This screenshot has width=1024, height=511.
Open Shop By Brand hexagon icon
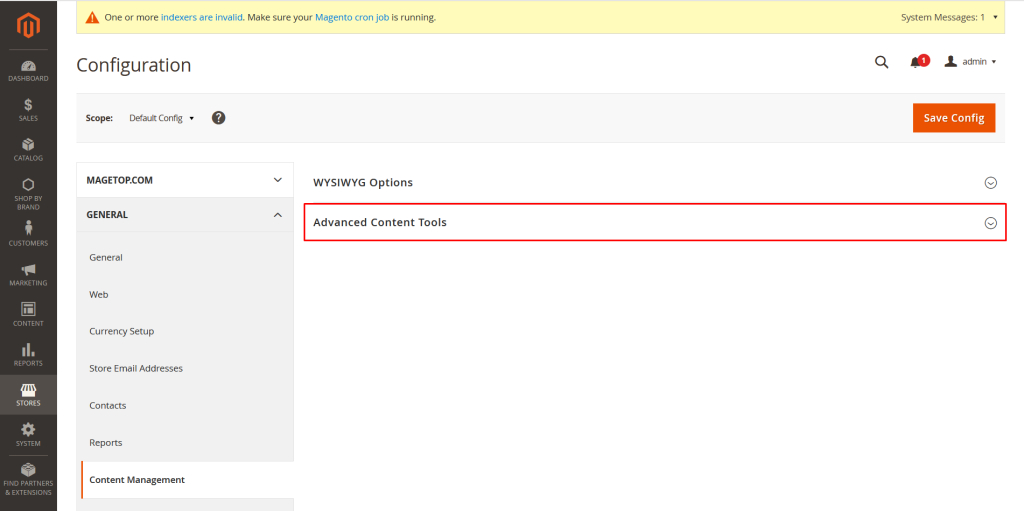[28, 185]
